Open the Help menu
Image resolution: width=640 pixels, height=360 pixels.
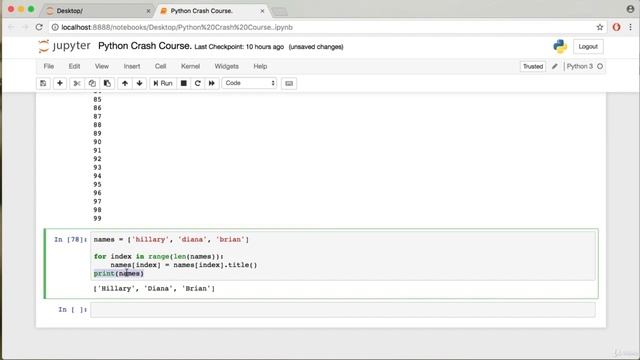point(260,66)
